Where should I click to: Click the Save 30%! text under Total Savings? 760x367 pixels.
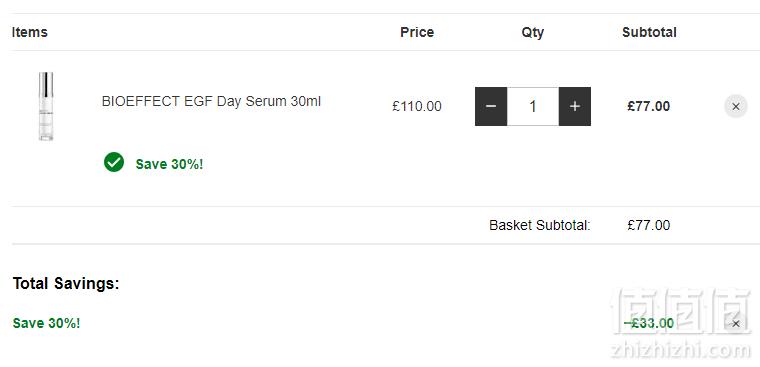click(x=47, y=323)
